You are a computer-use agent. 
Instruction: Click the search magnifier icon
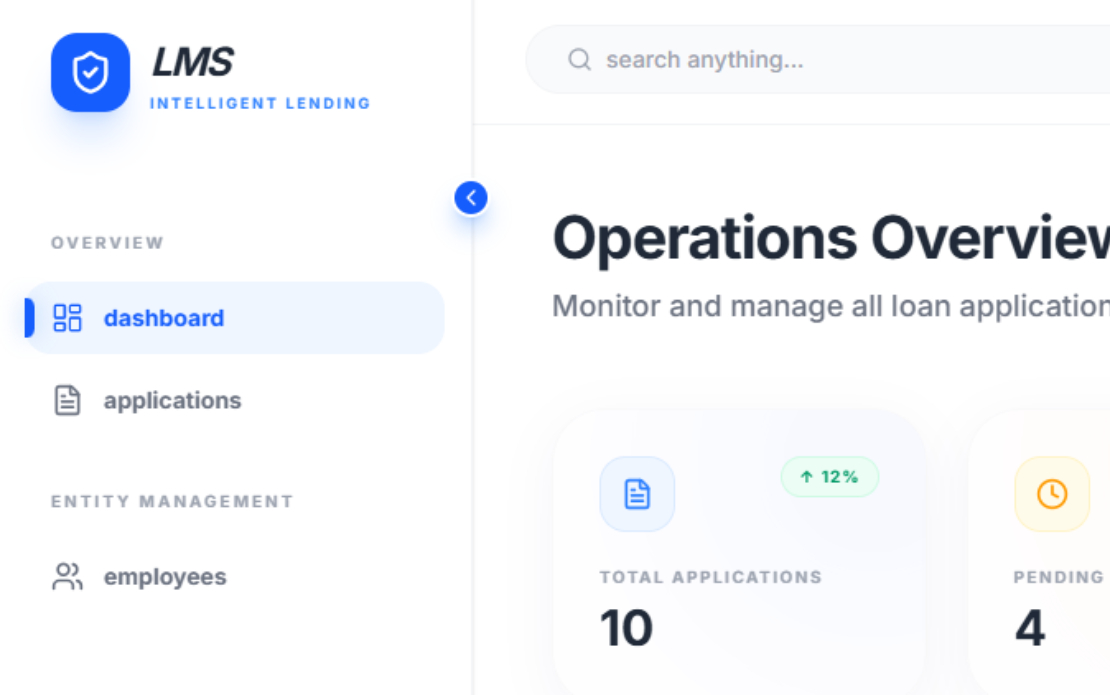pyautogui.click(x=579, y=59)
